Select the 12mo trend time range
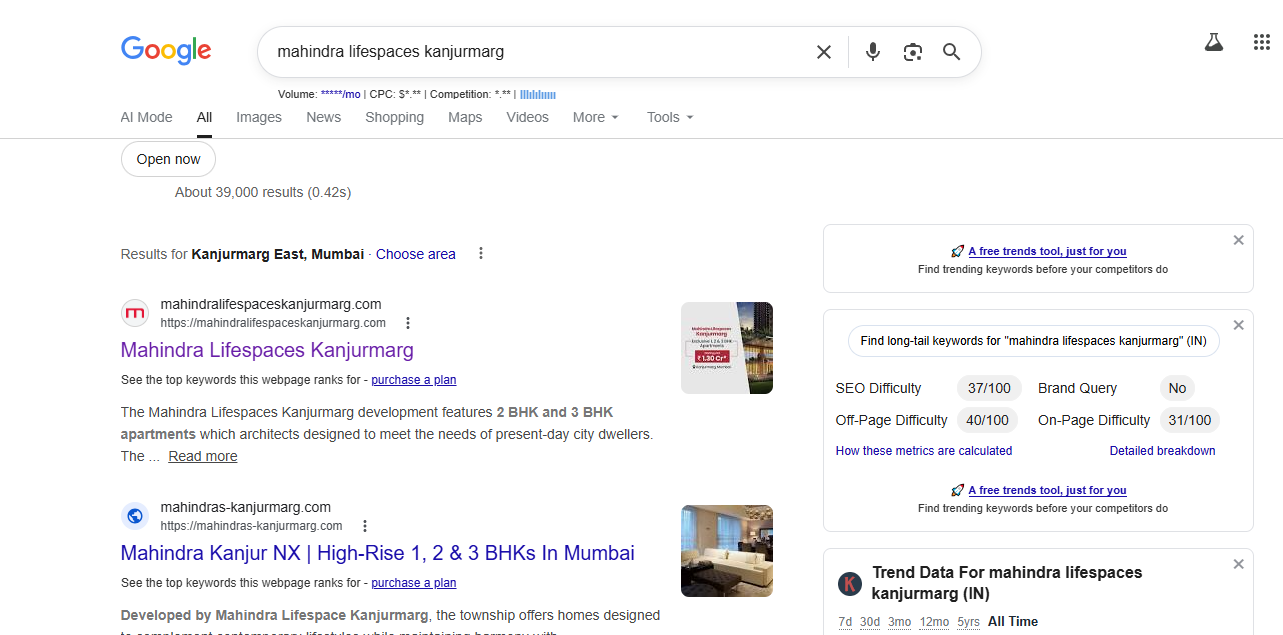Screen dimensions: 1283x635 (x=934, y=622)
